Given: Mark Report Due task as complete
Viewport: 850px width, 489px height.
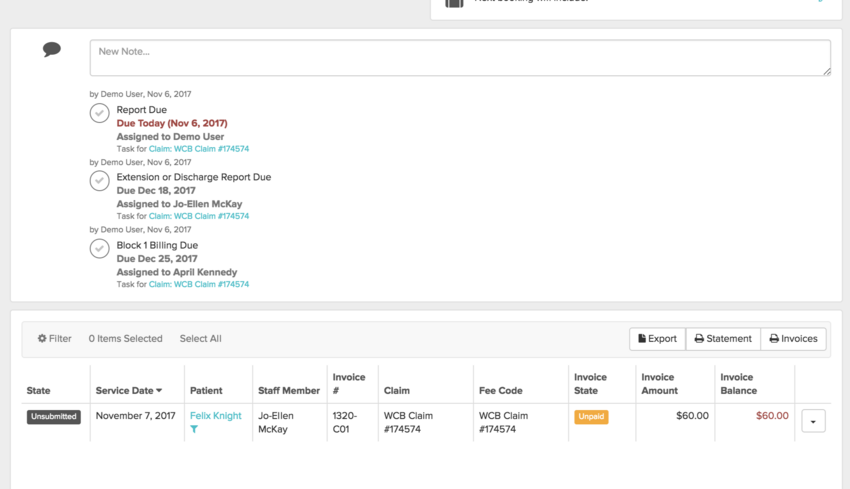Looking at the screenshot, I should [99, 113].
